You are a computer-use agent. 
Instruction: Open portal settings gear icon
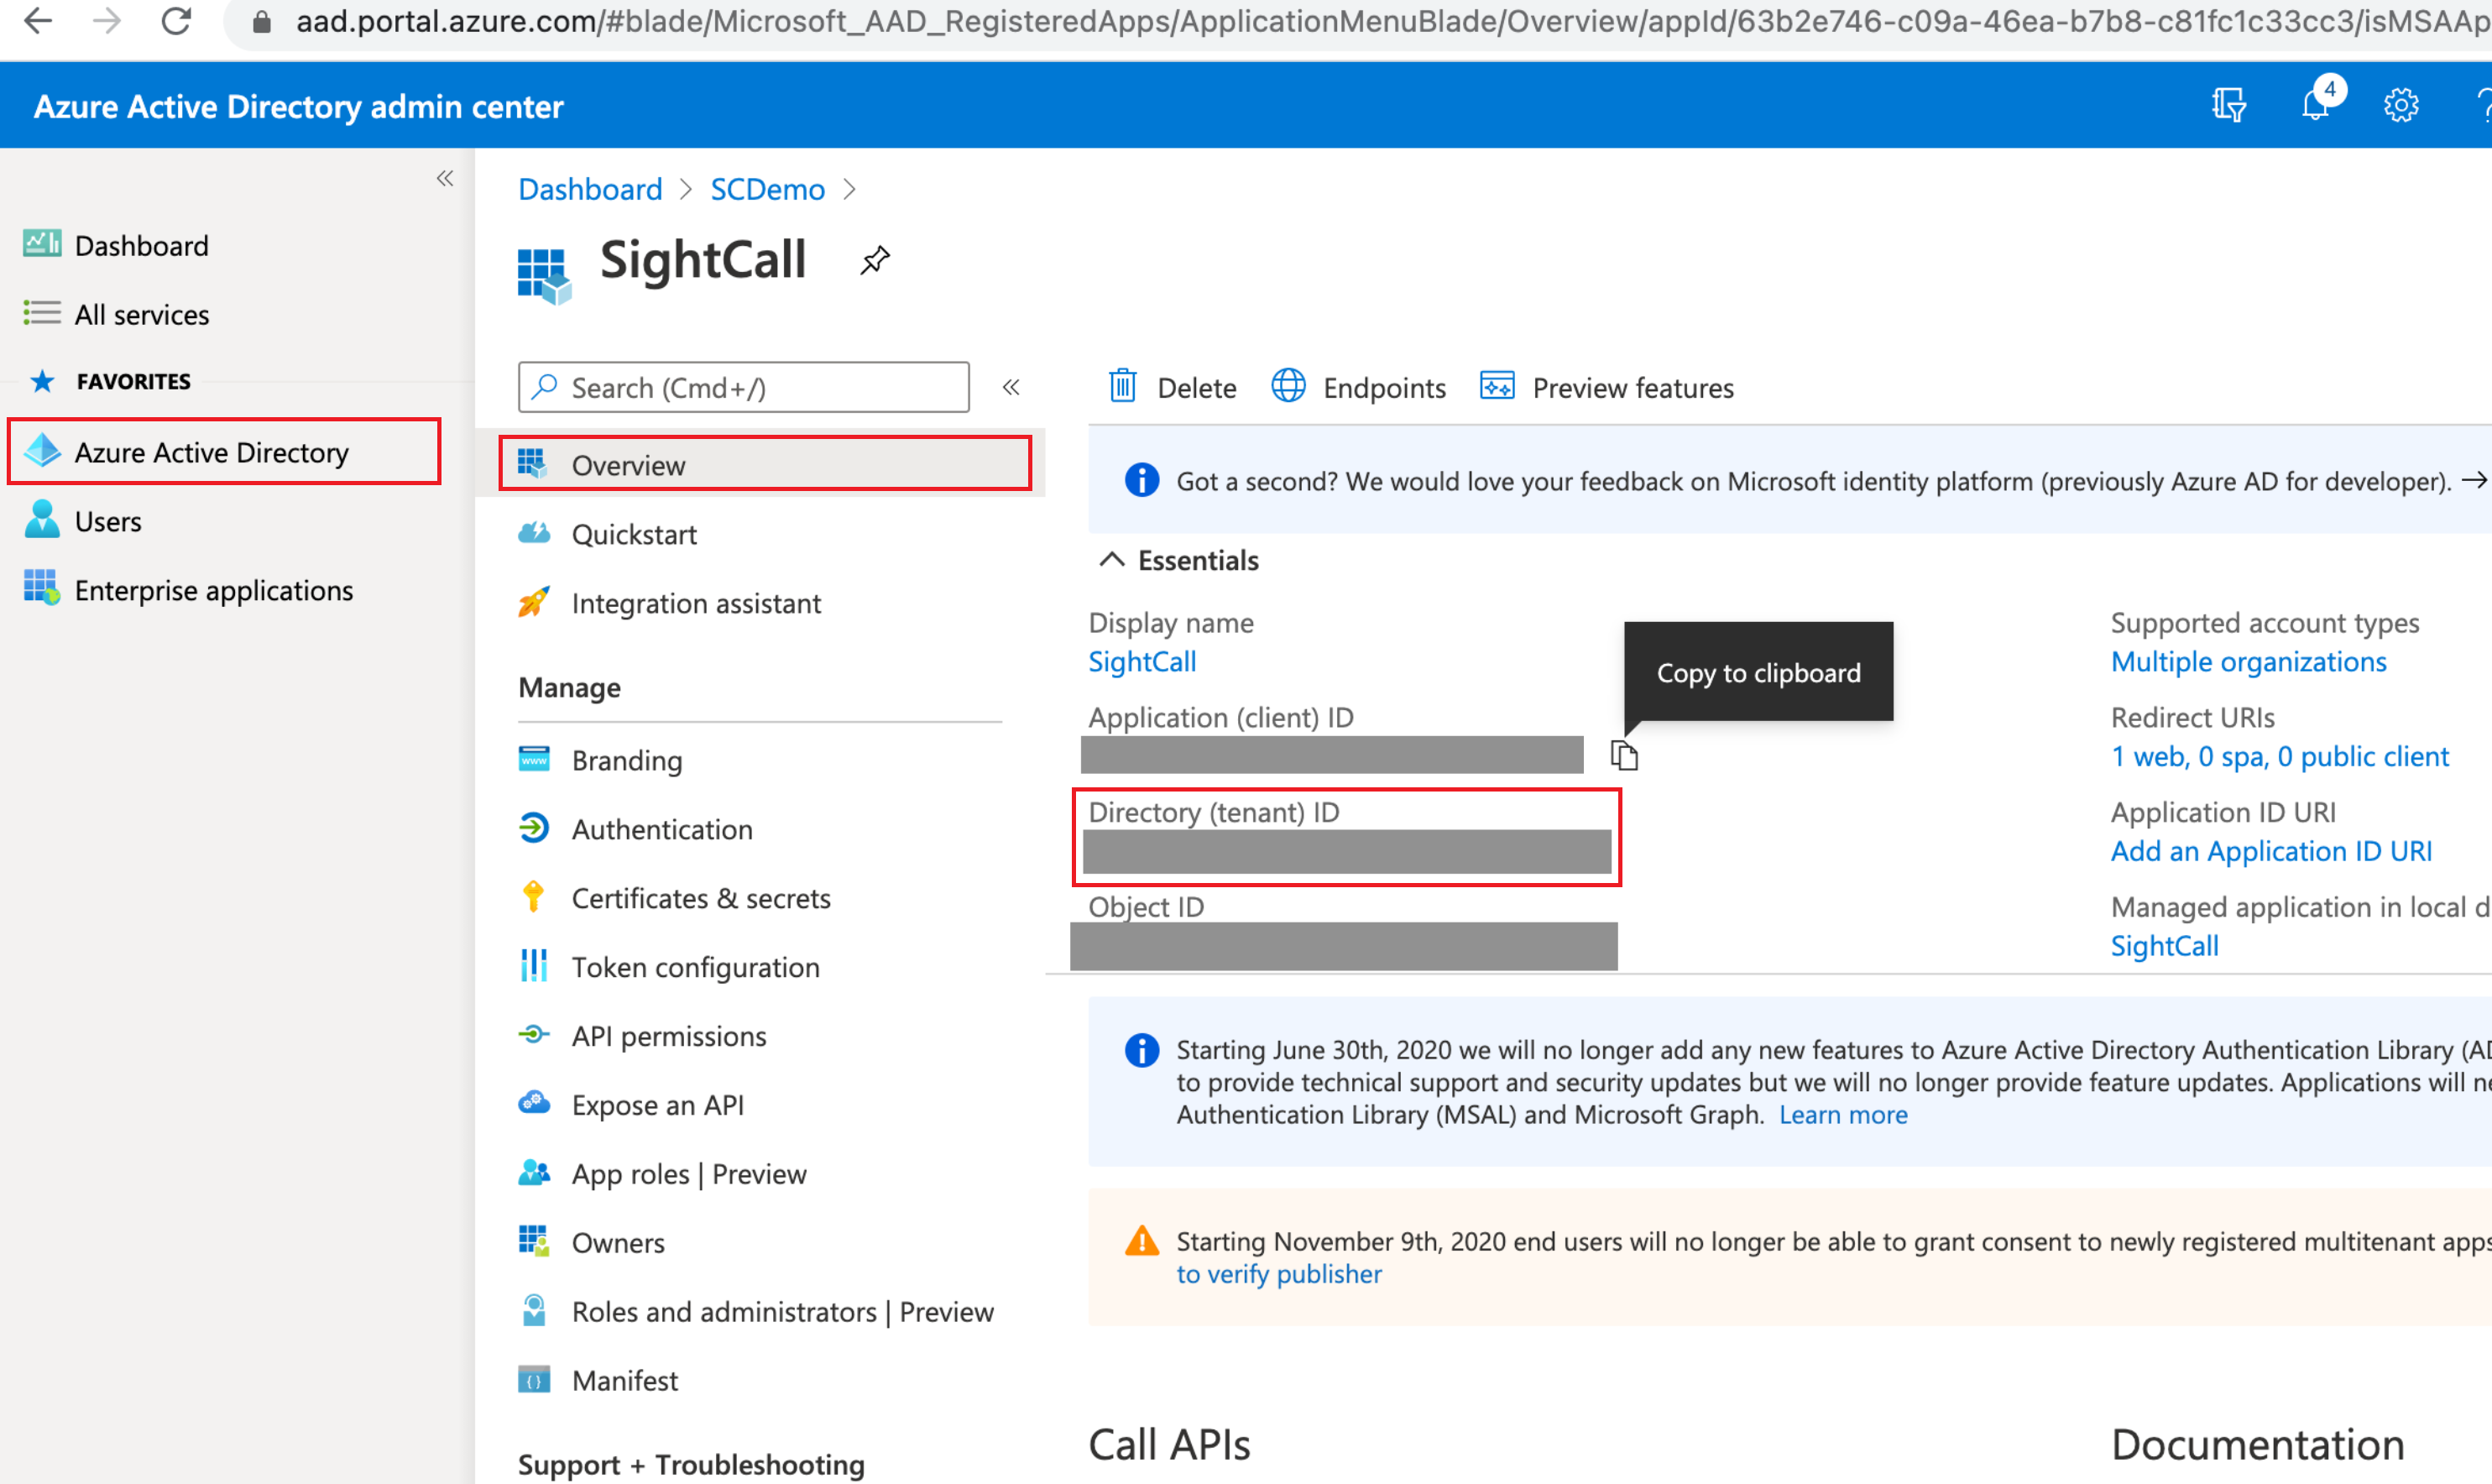[x=2401, y=105]
